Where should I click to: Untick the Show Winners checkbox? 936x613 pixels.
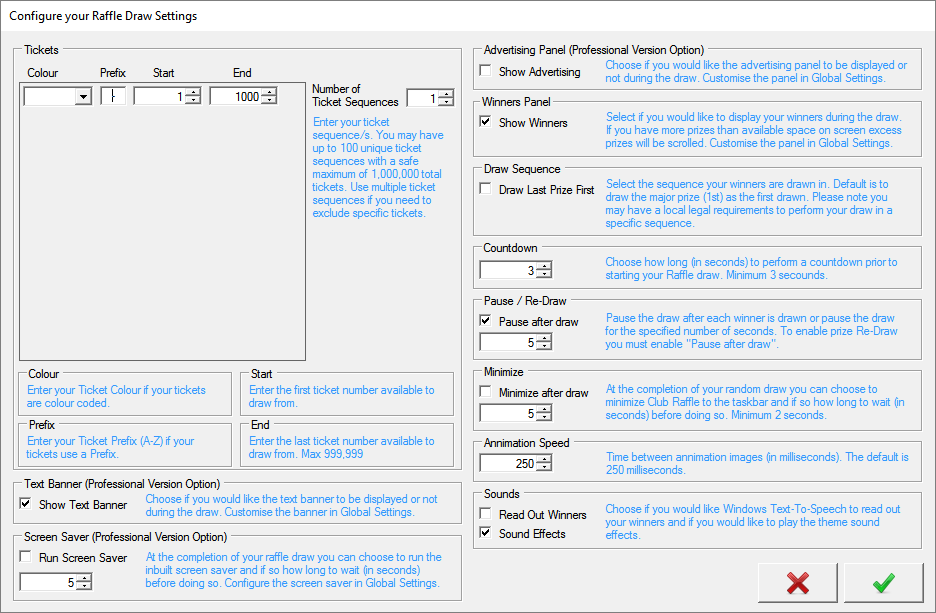pyautogui.click(x=486, y=123)
